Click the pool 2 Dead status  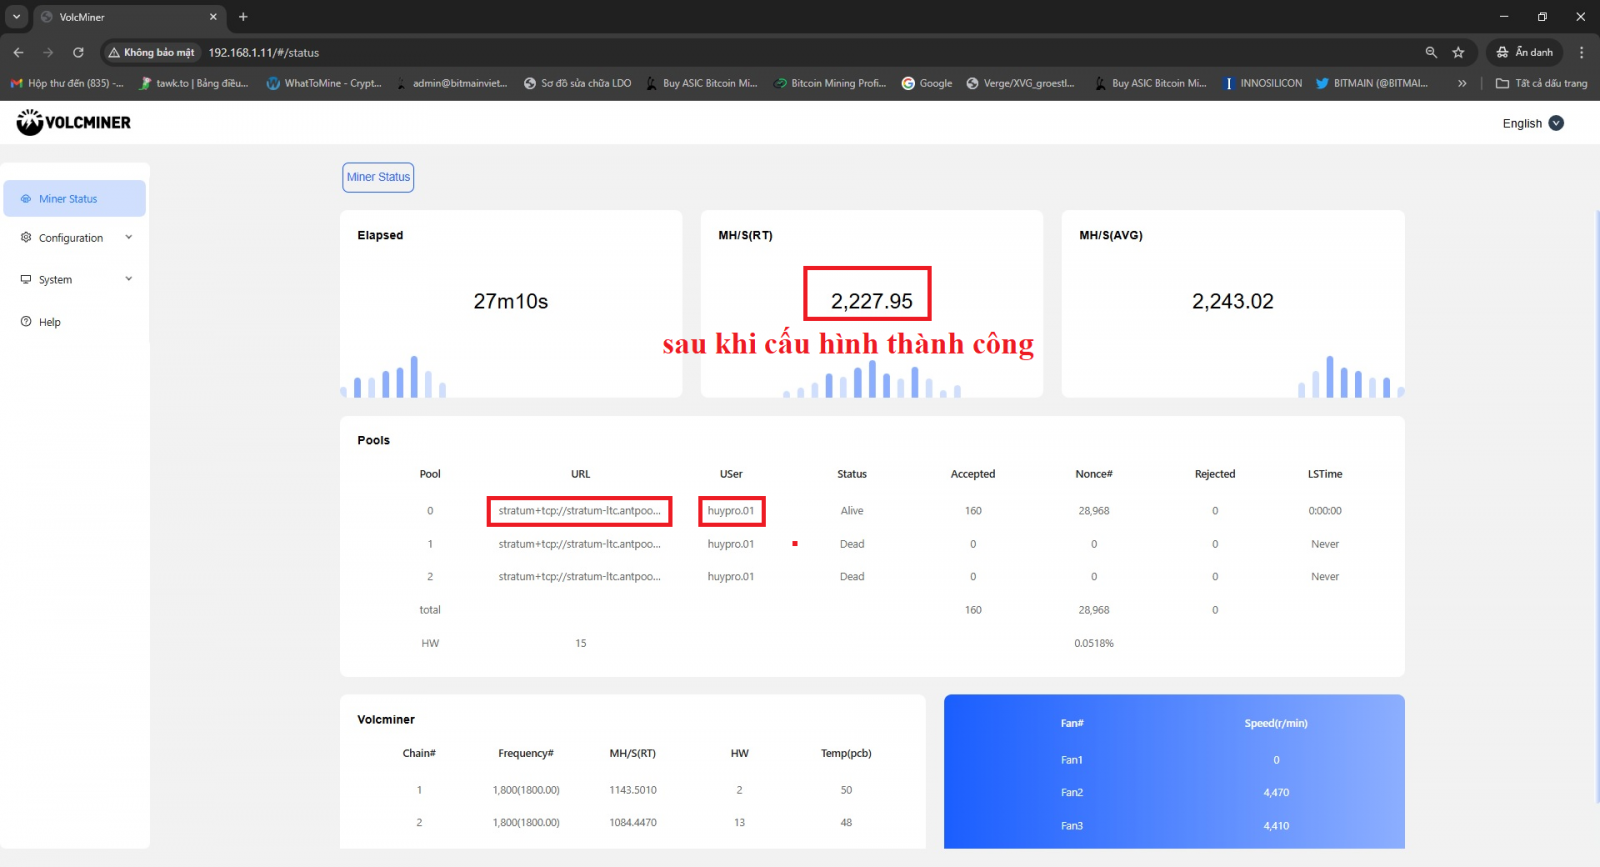[852, 577]
